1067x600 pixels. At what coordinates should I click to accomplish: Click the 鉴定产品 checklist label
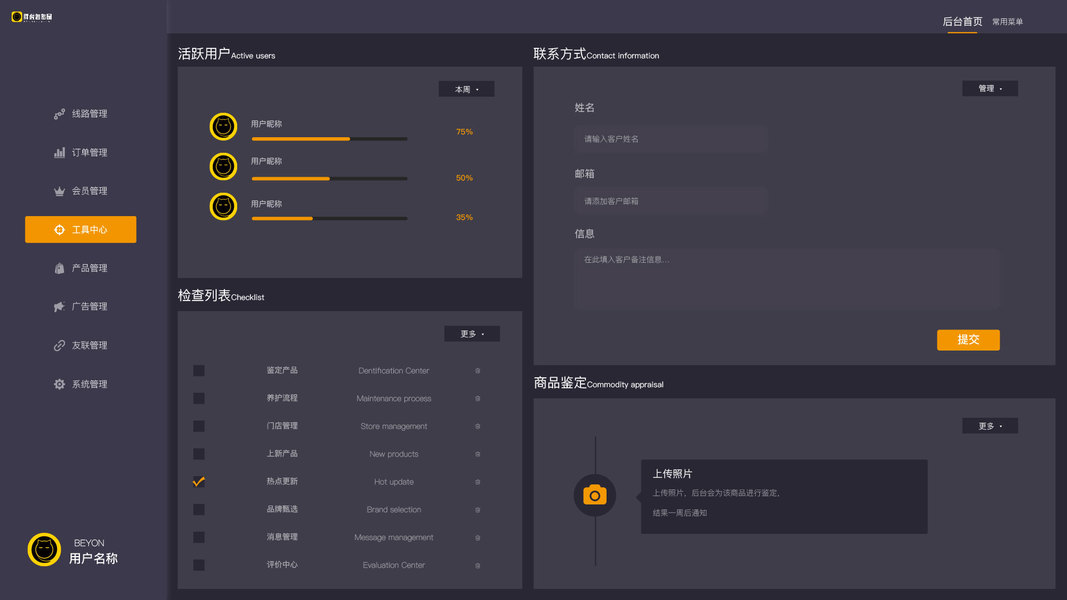click(x=282, y=371)
